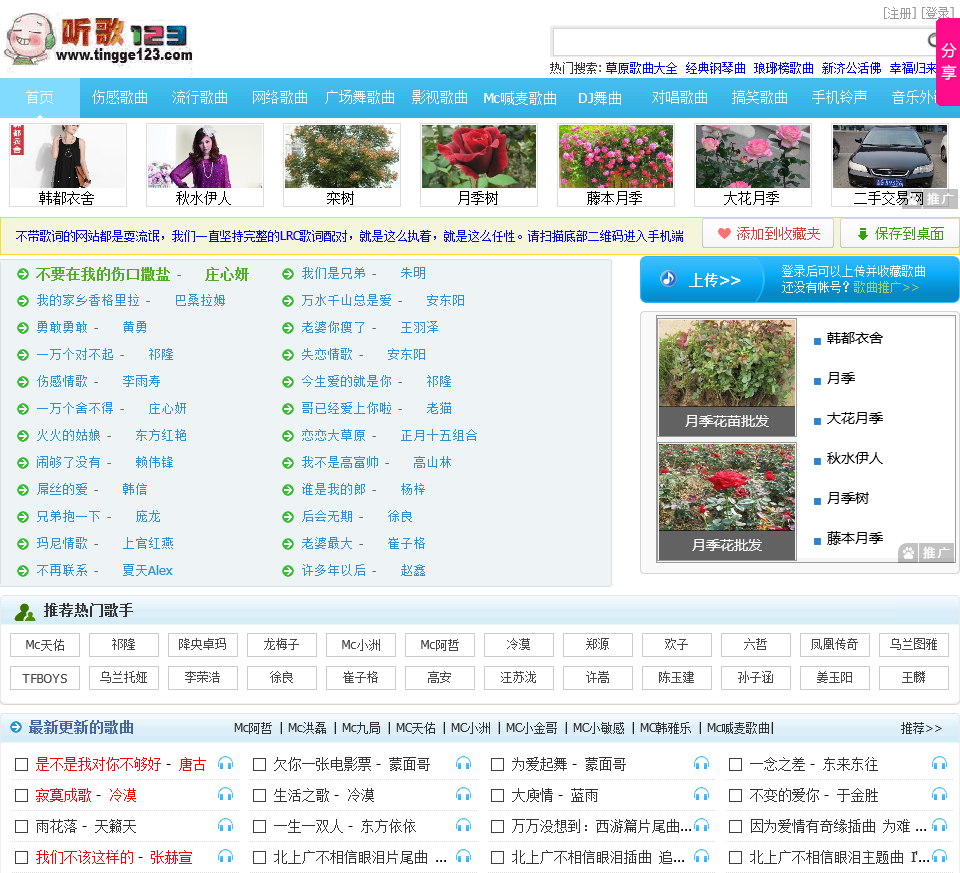The image size is (960, 873).
Task: Click 保存到桌面 button
Action: (x=900, y=233)
